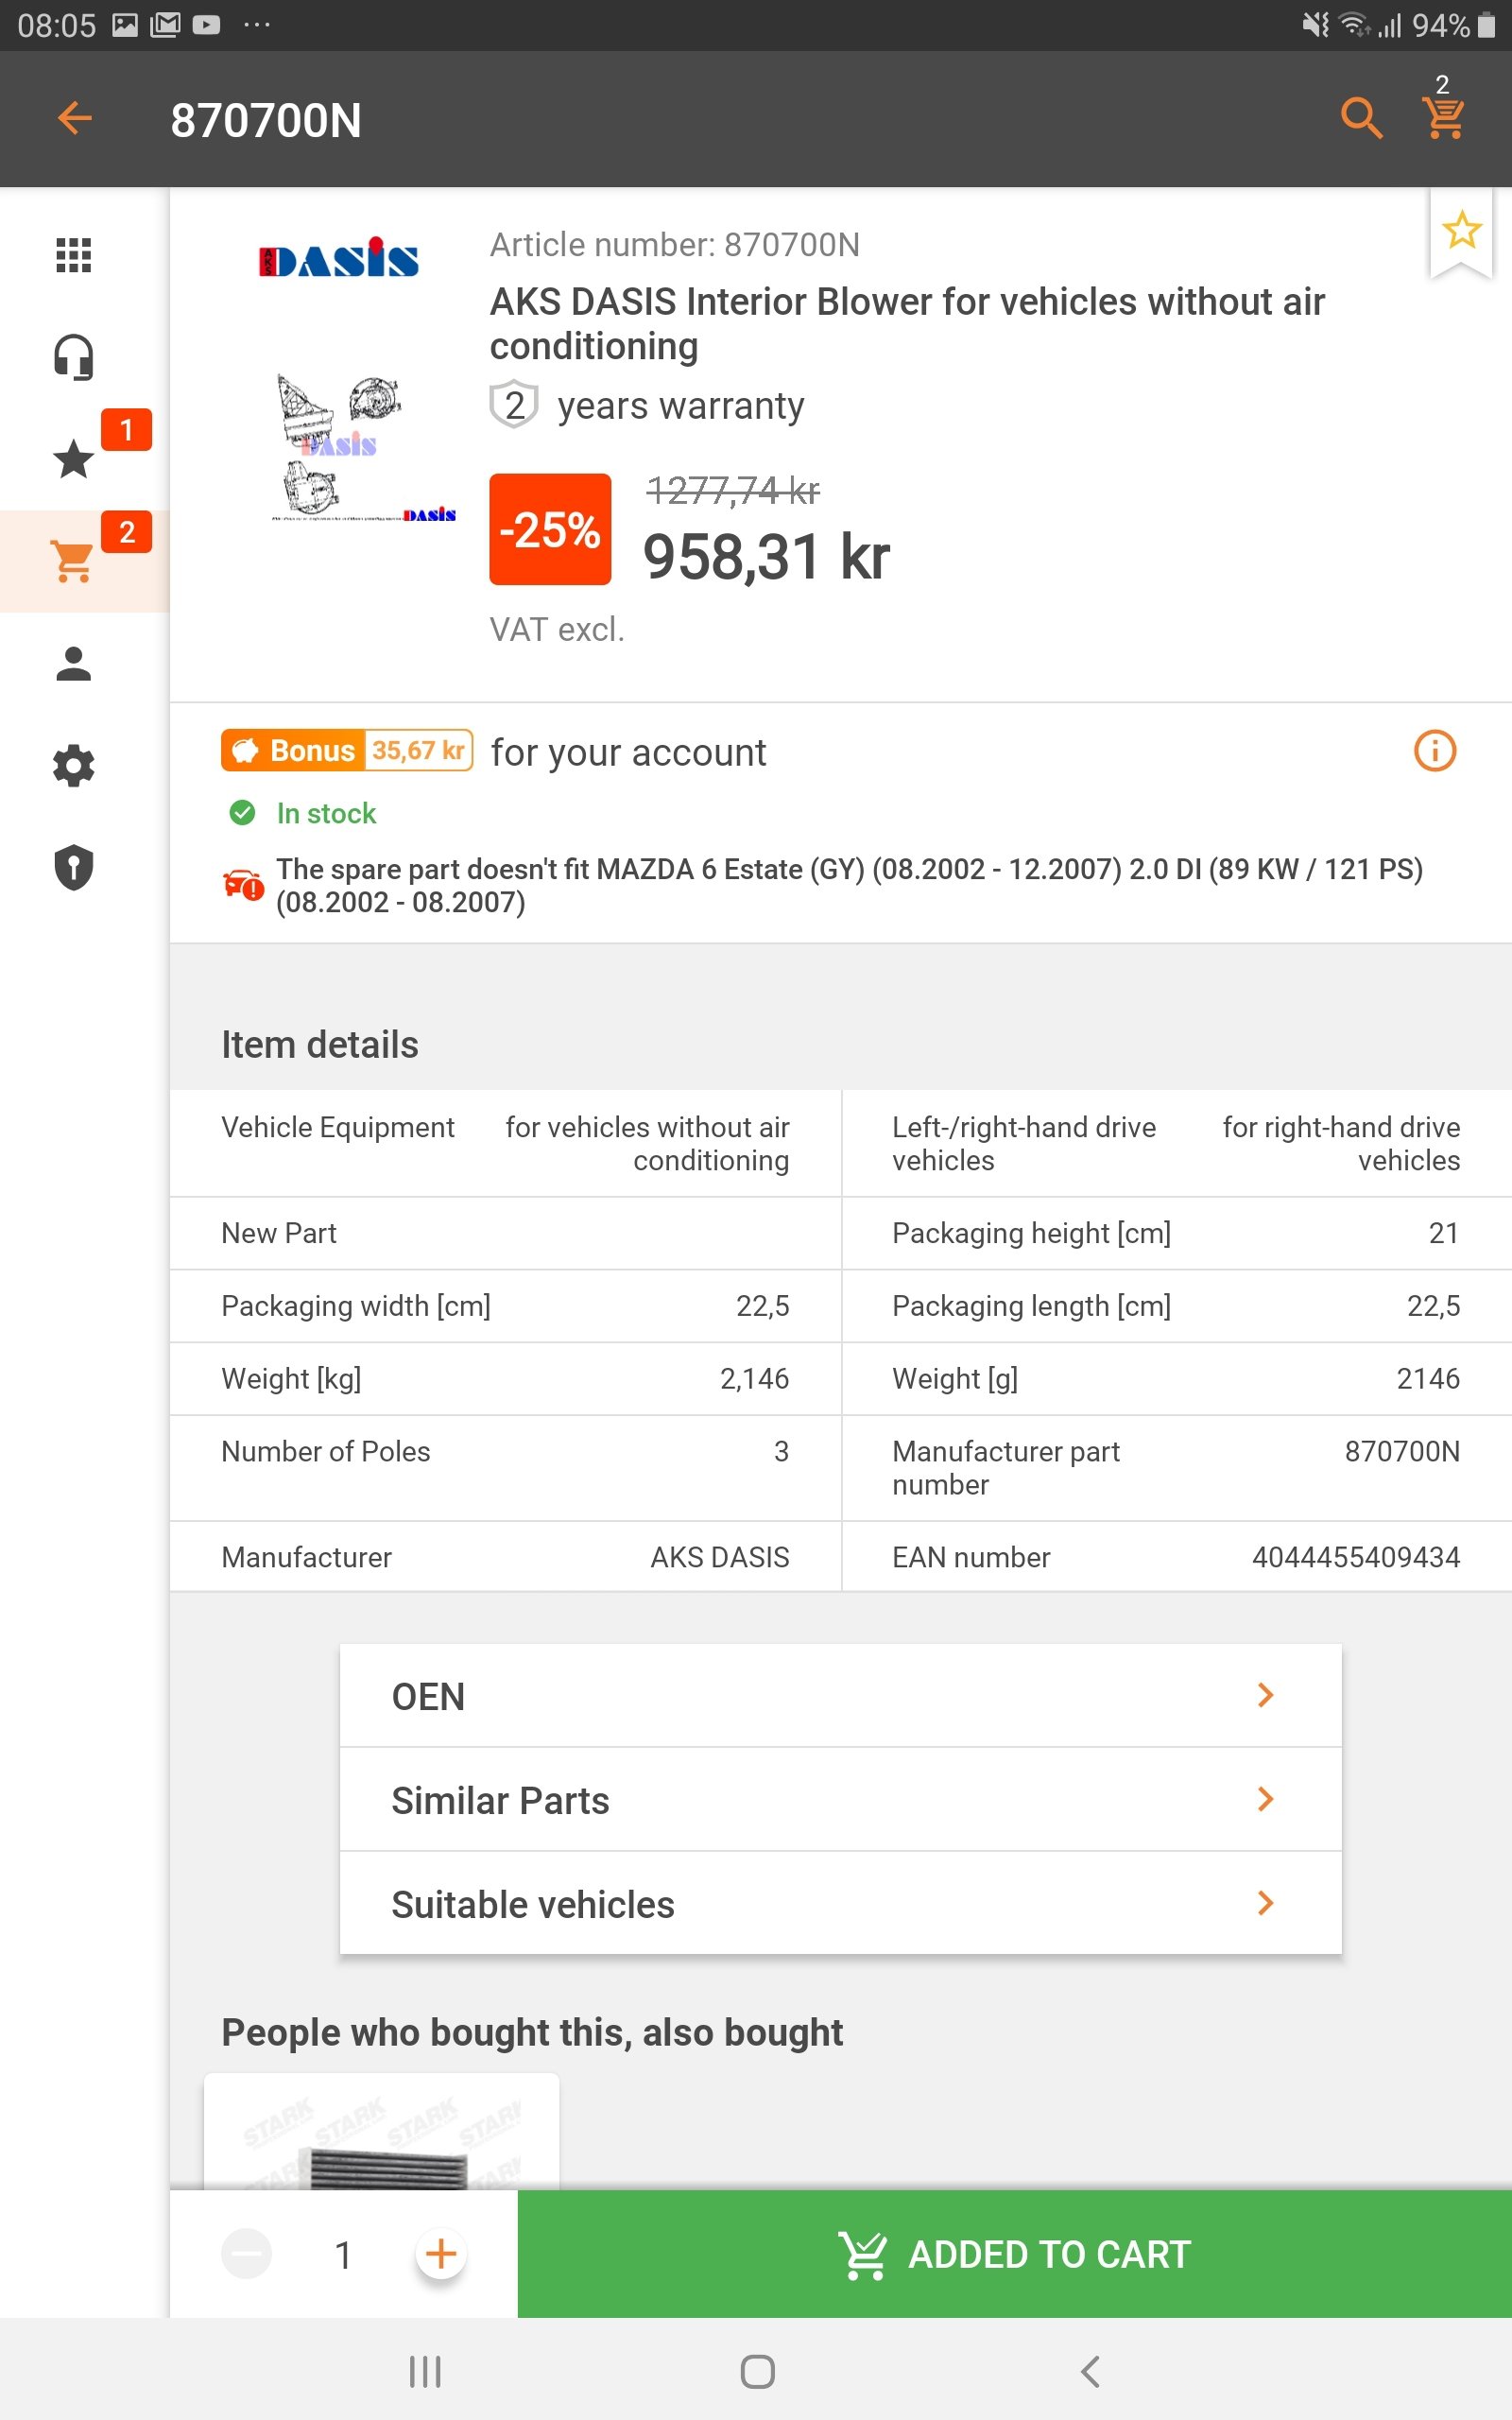Open favorites star in the sidebar

73,459
